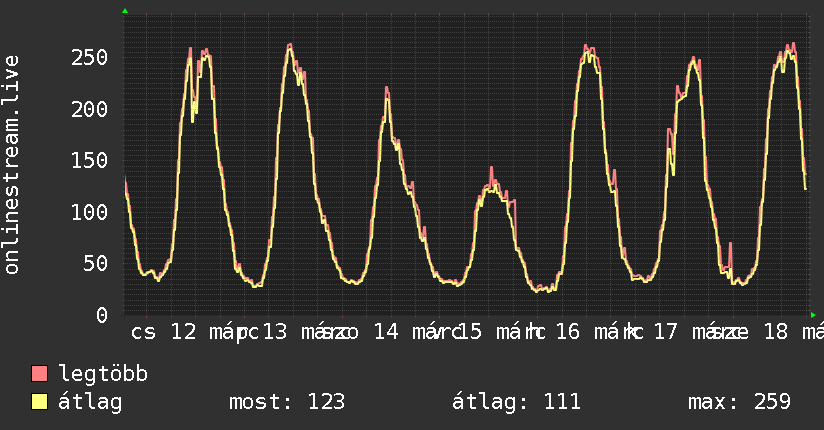The width and height of the screenshot is (824, 430).
Task: Click the '15' date label on x-axis
Action: point(469,332)
